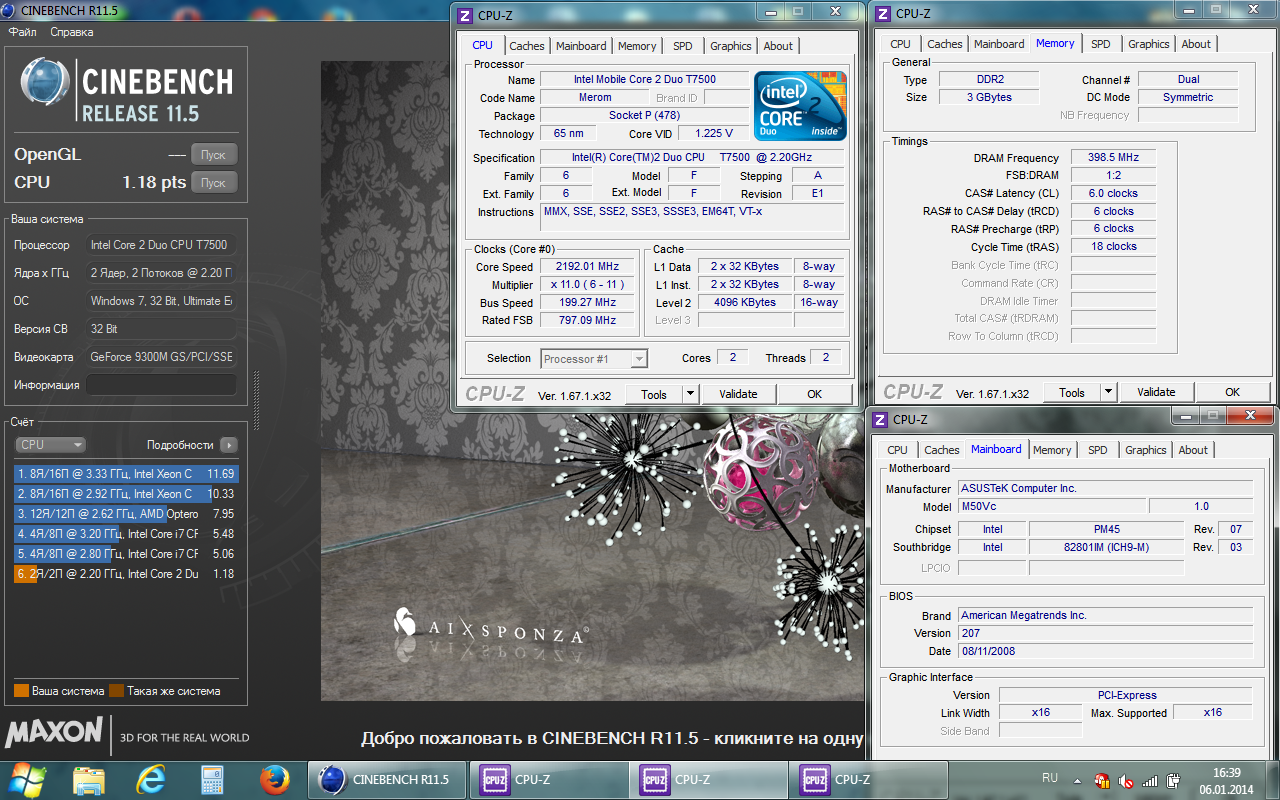Open Файл menu in Cinebench
1280x800 pixels.
pos(23,32)
